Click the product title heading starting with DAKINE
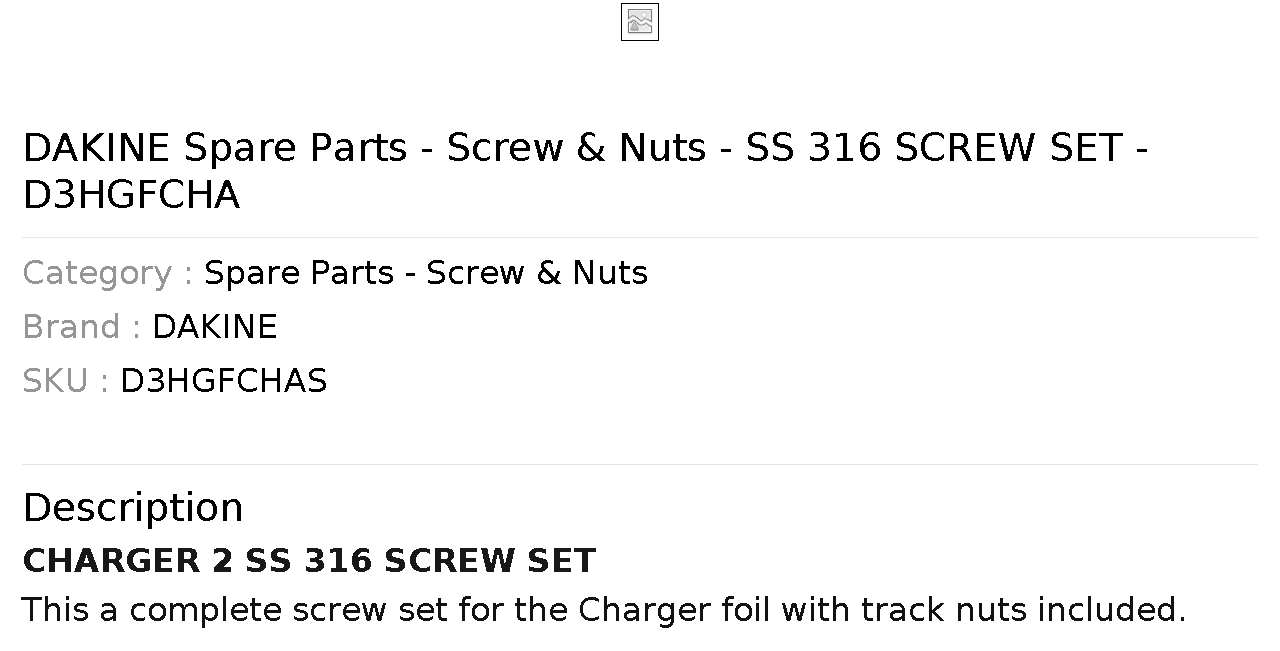1280x651 pixels. pos(585,171)
